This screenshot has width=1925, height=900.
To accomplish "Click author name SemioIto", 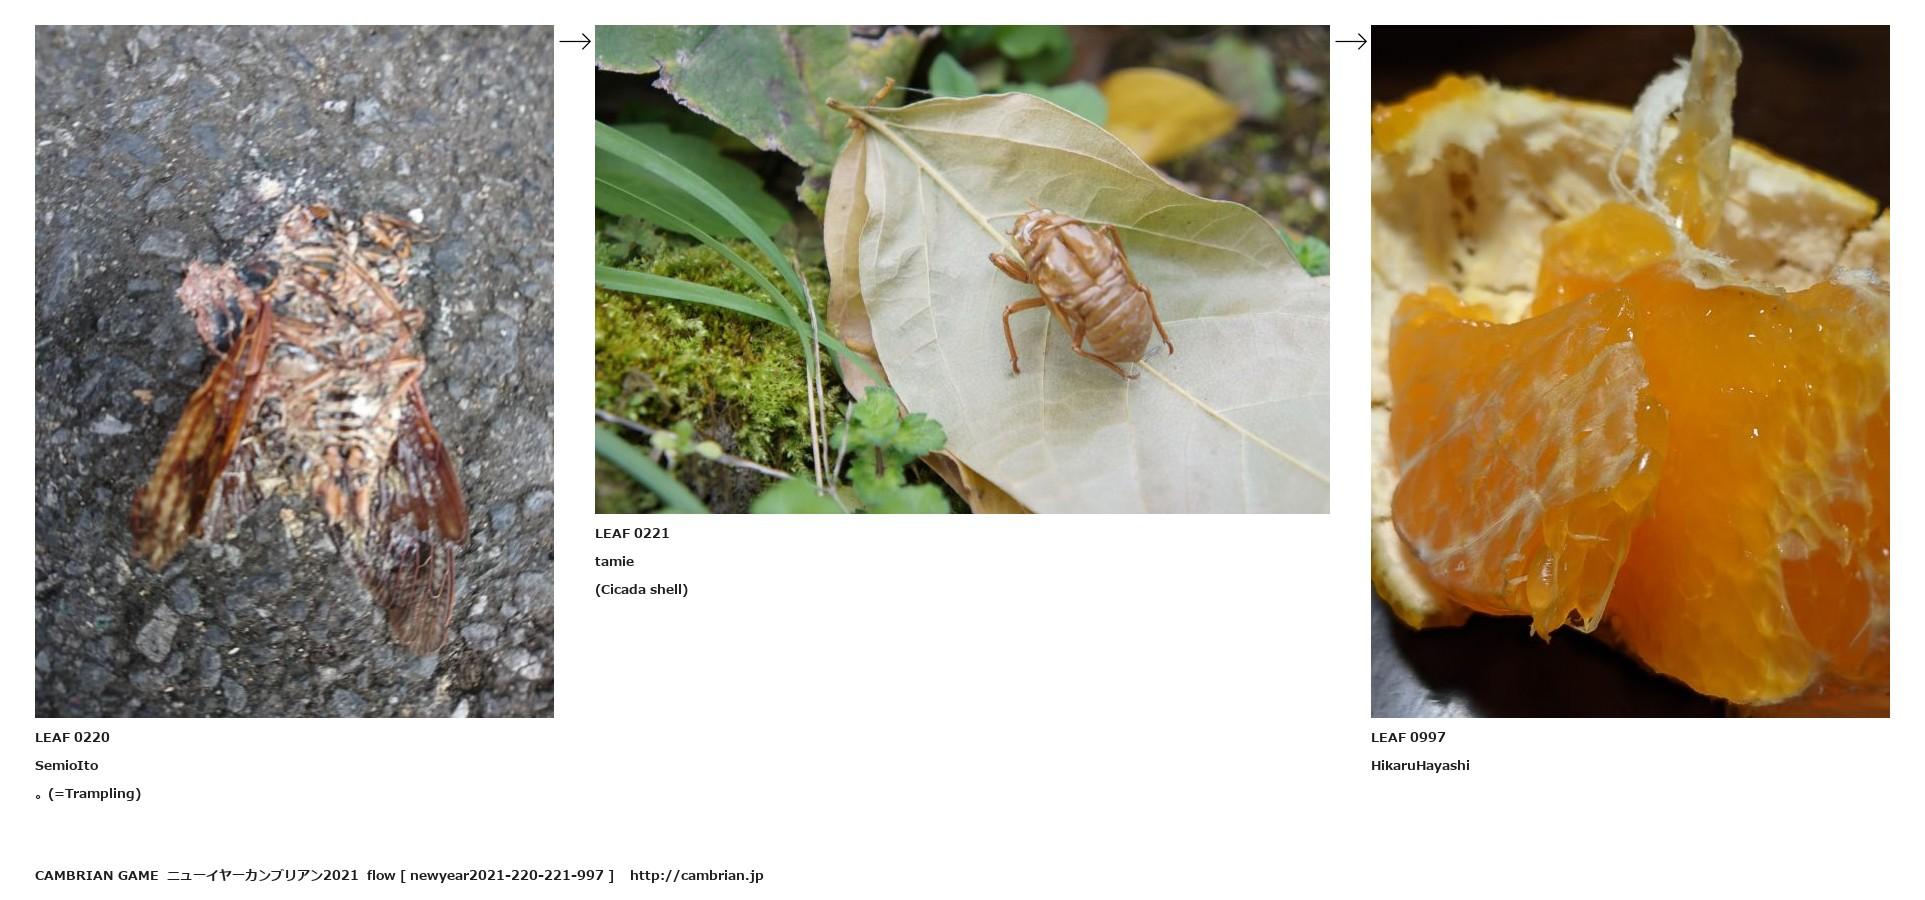I will tap(67, 765).
